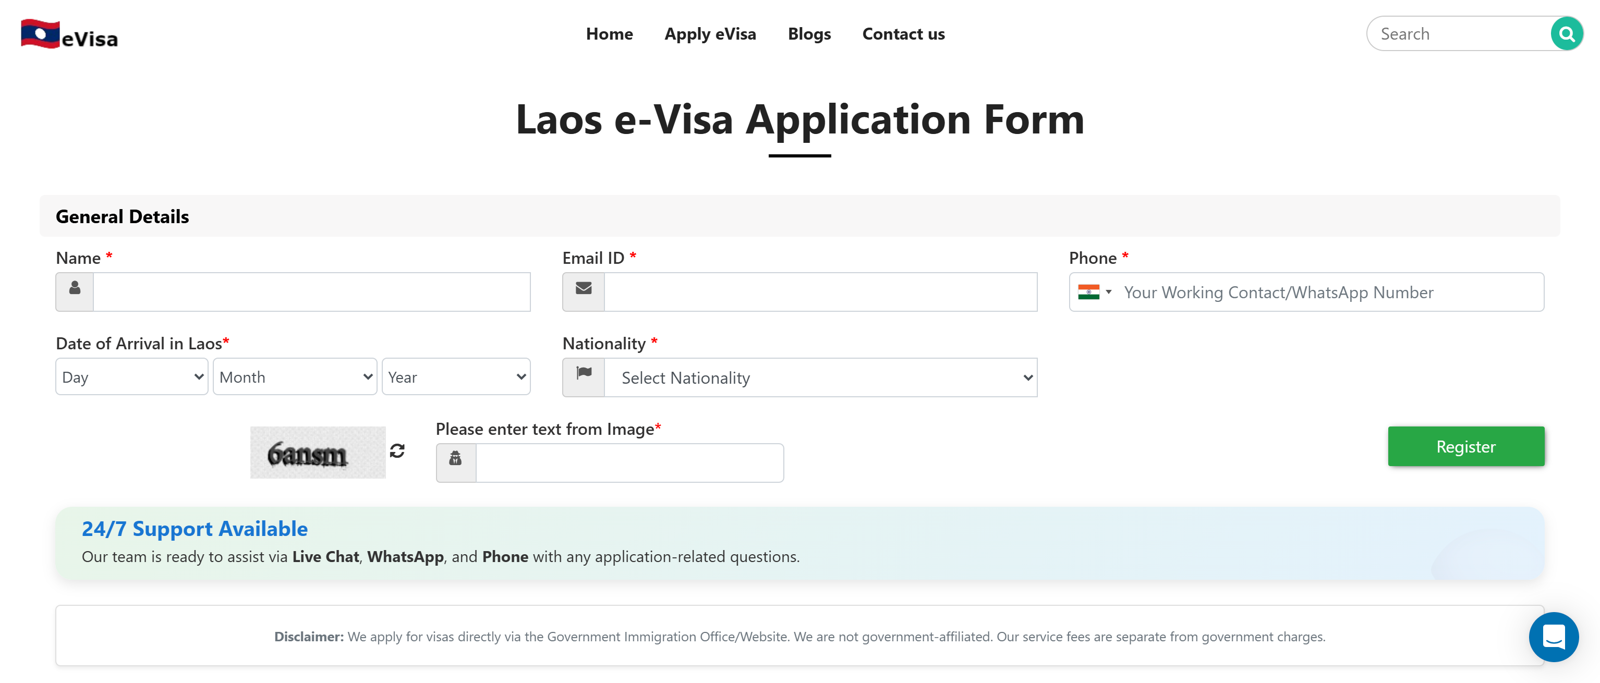The image size is (1600, 683).
Task: Open the Day dropdown
Action: pos(131,377)
